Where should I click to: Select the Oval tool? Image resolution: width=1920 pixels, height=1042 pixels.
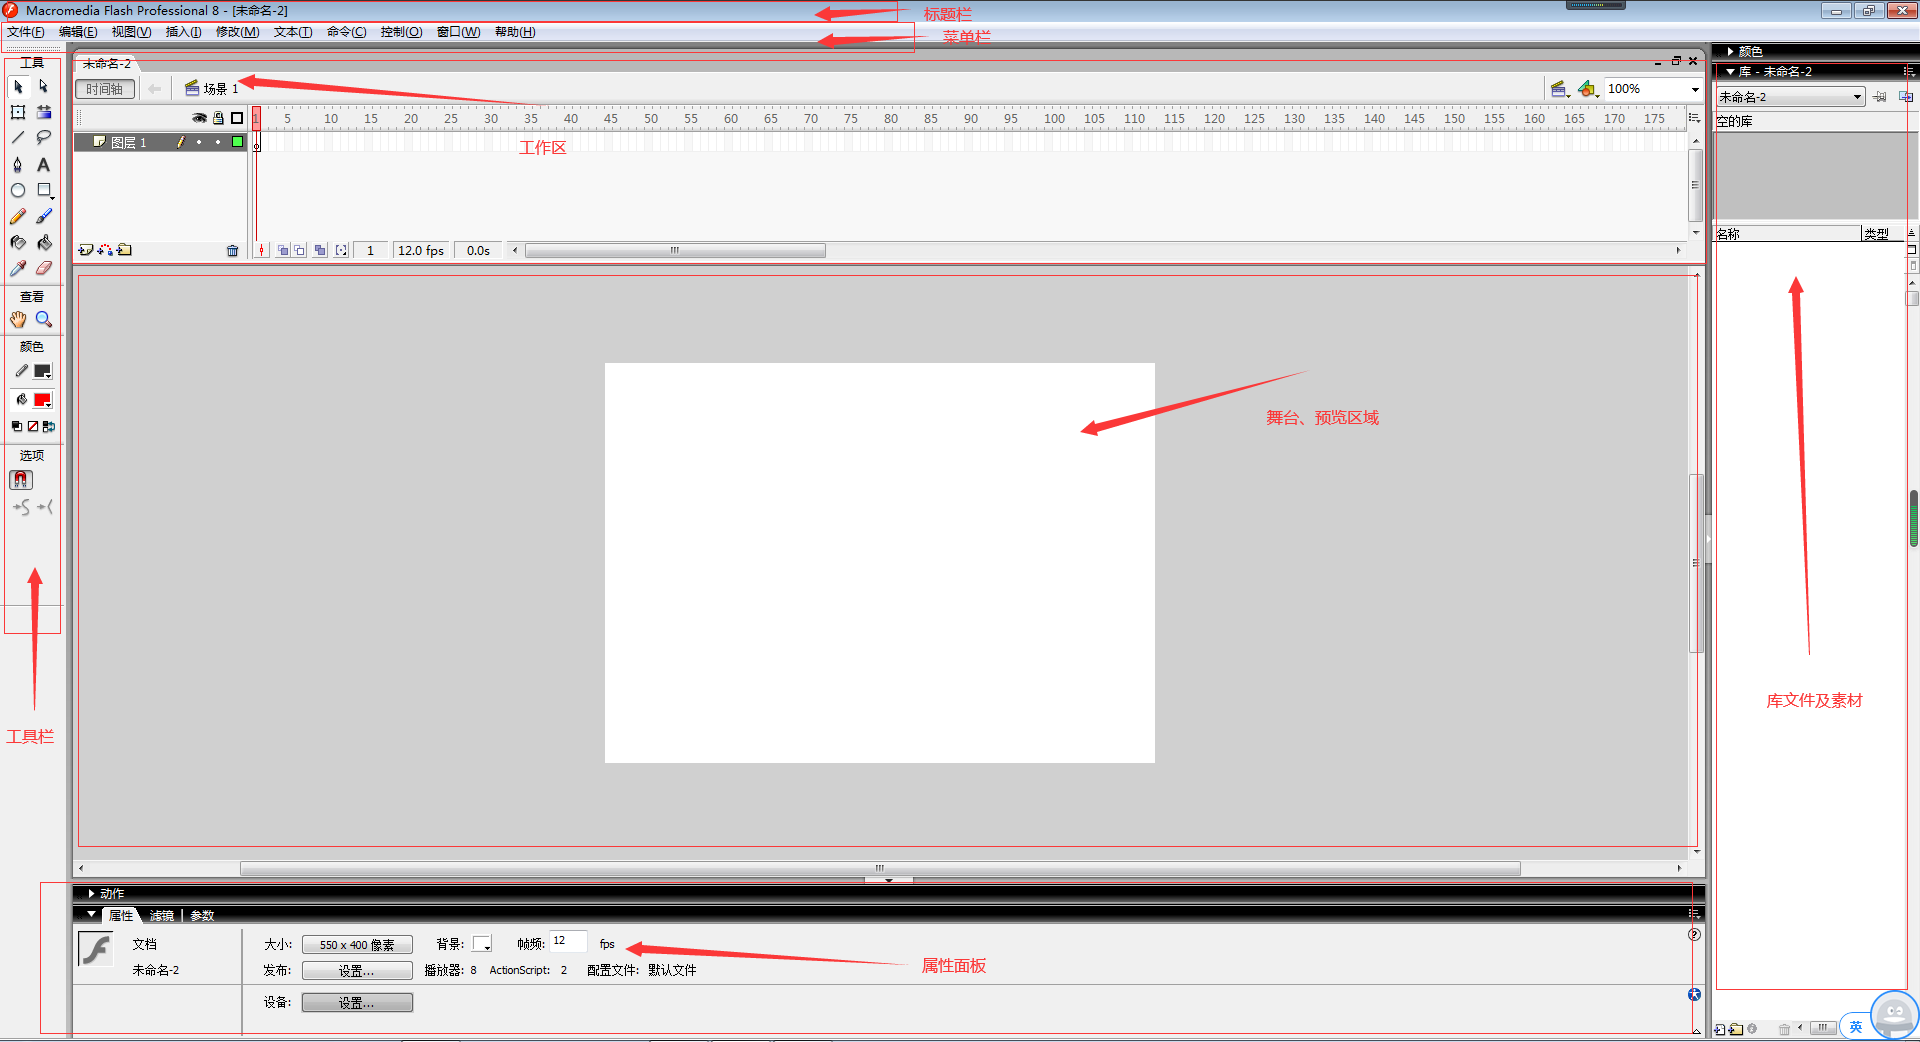click(x=18, y=190)
